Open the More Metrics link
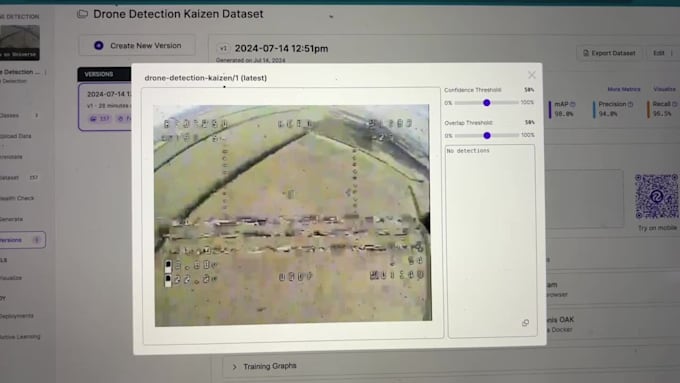Screen dimensions: 680x383 [624, 89]
